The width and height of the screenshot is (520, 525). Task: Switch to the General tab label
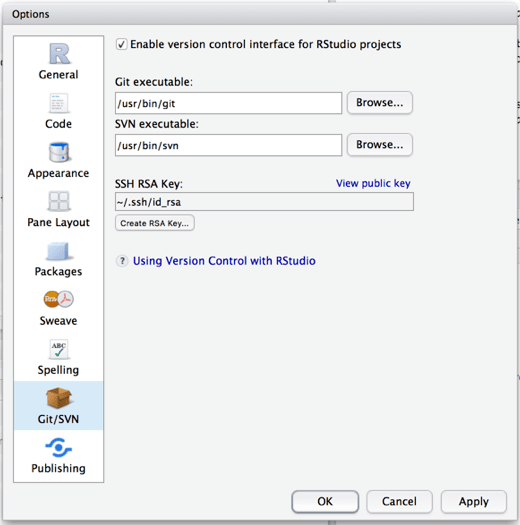tap(58, 74)
